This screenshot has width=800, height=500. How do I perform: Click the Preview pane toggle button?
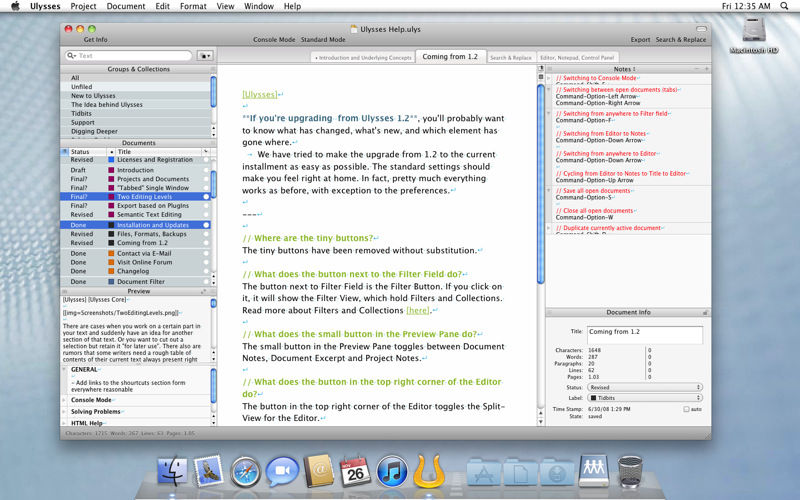pos(203,291)
